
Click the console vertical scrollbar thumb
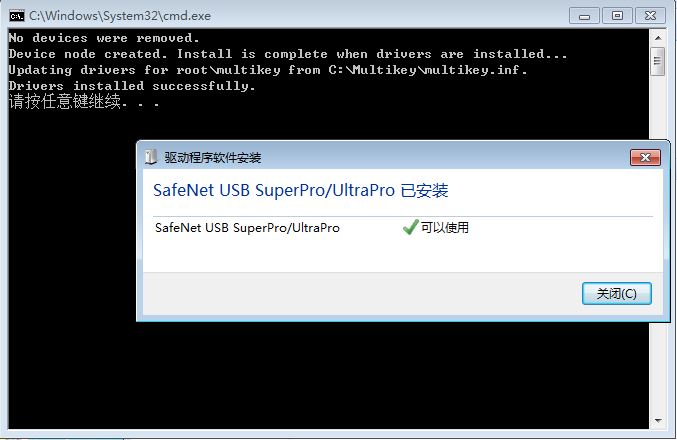(x=658, y=61)
